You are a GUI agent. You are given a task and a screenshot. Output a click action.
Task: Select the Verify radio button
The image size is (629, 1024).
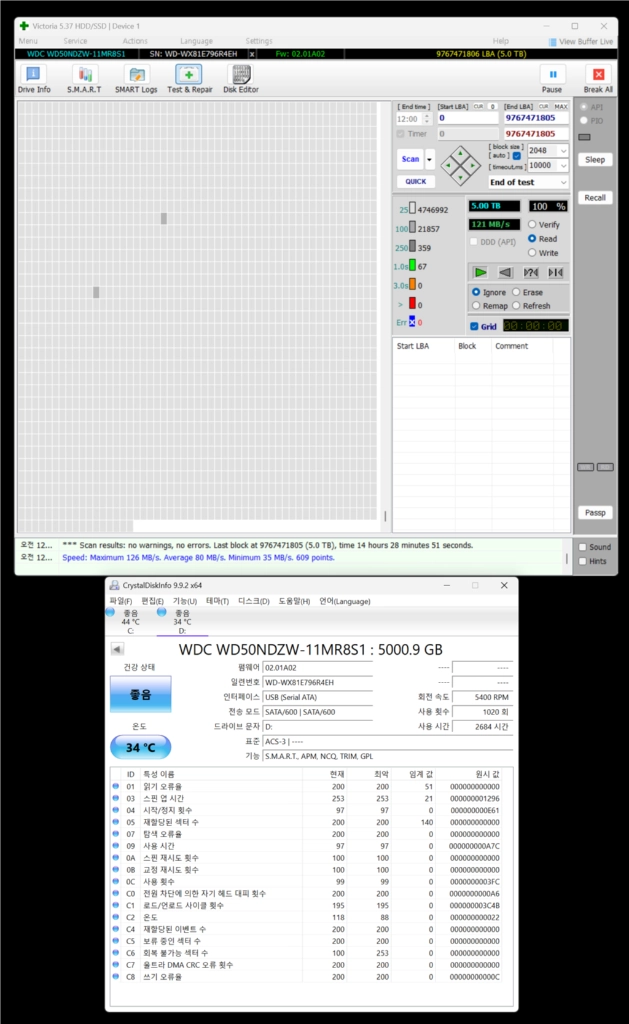[x=532, y=225]
